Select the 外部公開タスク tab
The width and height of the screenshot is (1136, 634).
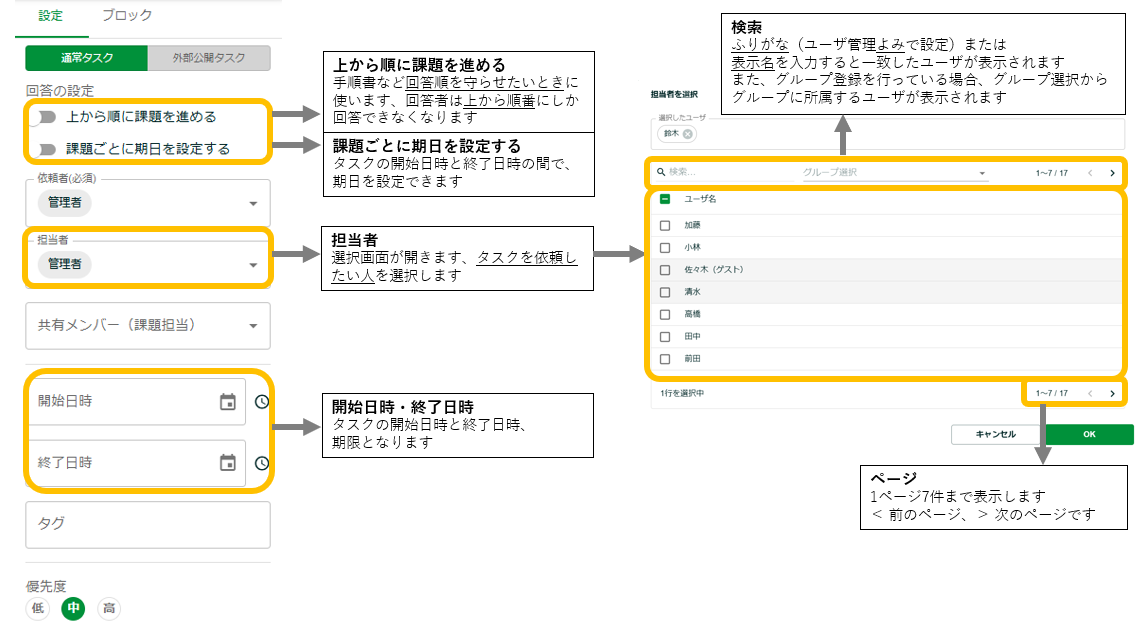[x=208, y=58]
